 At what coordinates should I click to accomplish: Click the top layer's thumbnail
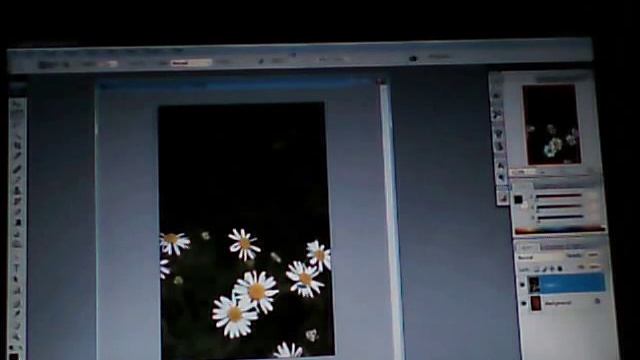534,284
